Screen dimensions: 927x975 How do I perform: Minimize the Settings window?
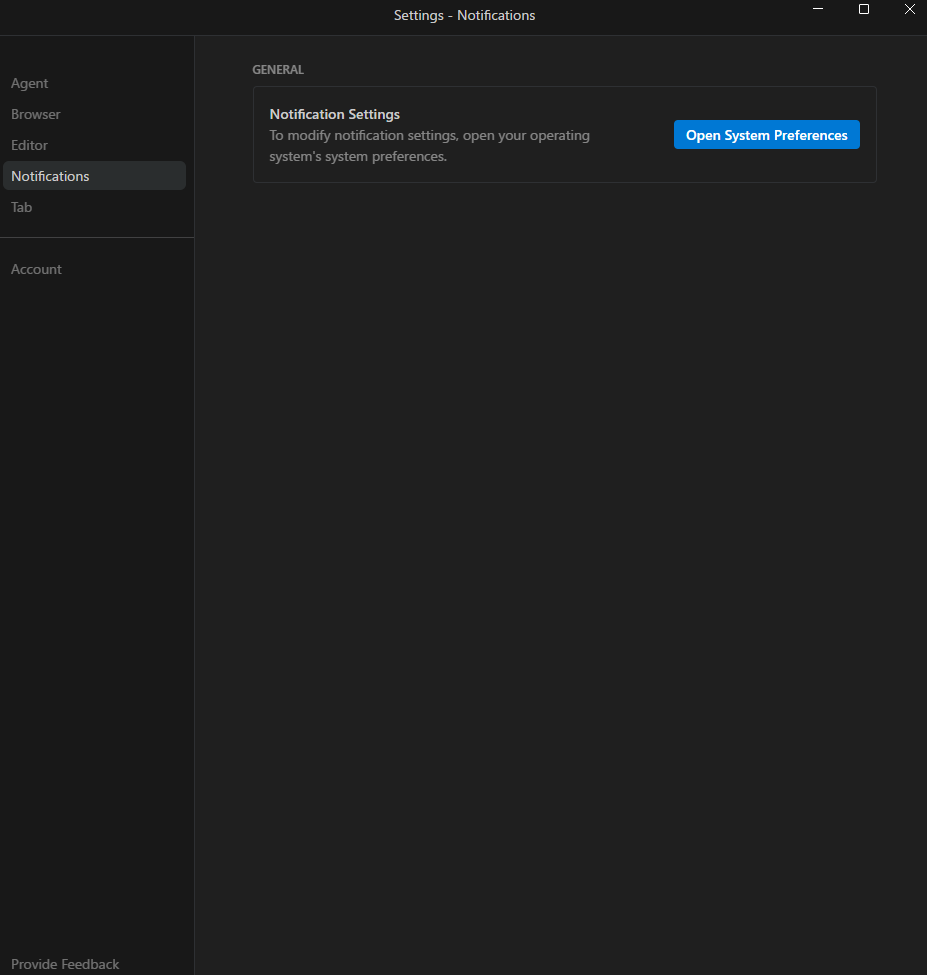pyautogui.click(x=818, y=9)
